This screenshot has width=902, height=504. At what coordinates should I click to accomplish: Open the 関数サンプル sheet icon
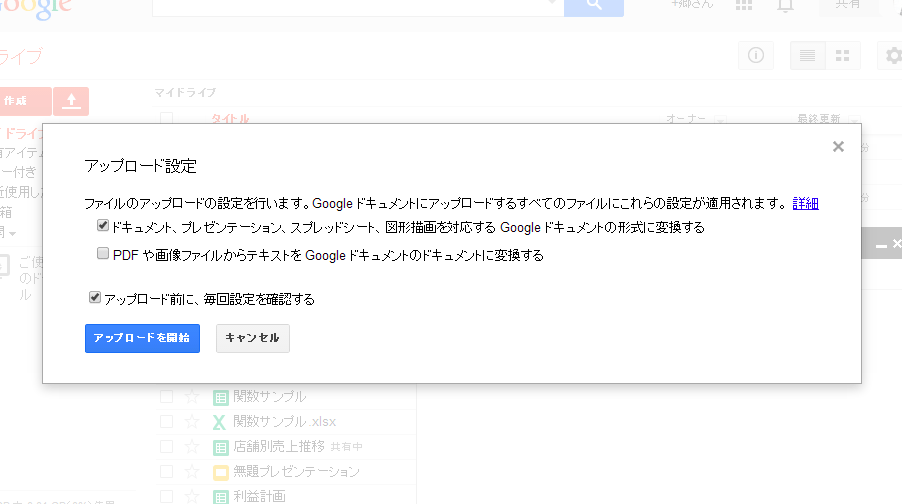click(220, 397)
